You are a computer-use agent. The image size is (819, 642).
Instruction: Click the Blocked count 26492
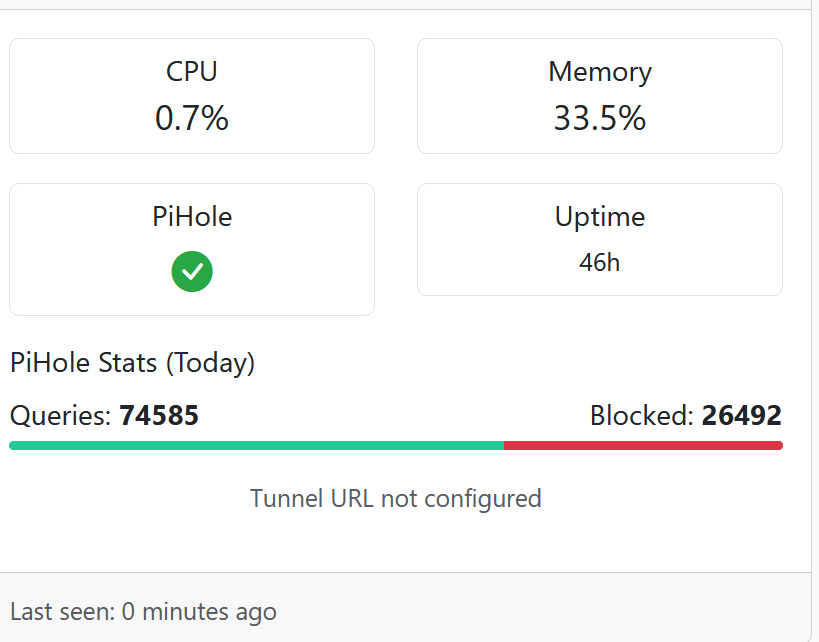(742, 416)
